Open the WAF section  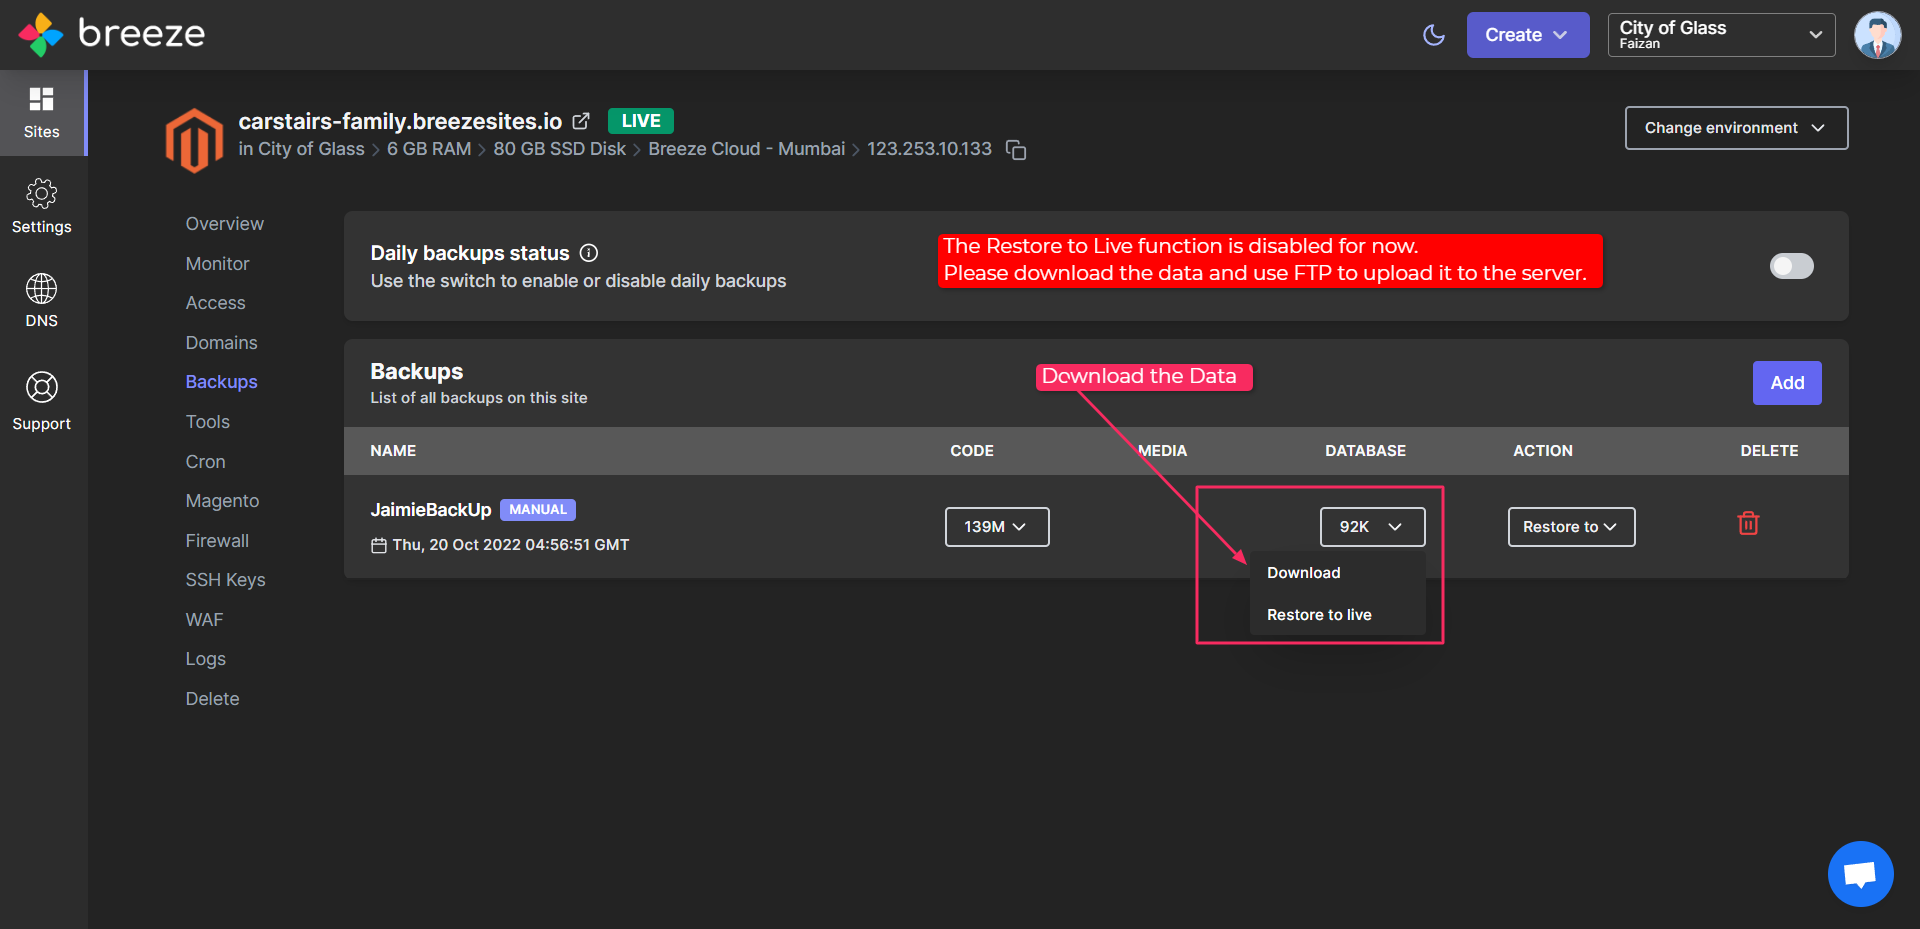[204, 620]
